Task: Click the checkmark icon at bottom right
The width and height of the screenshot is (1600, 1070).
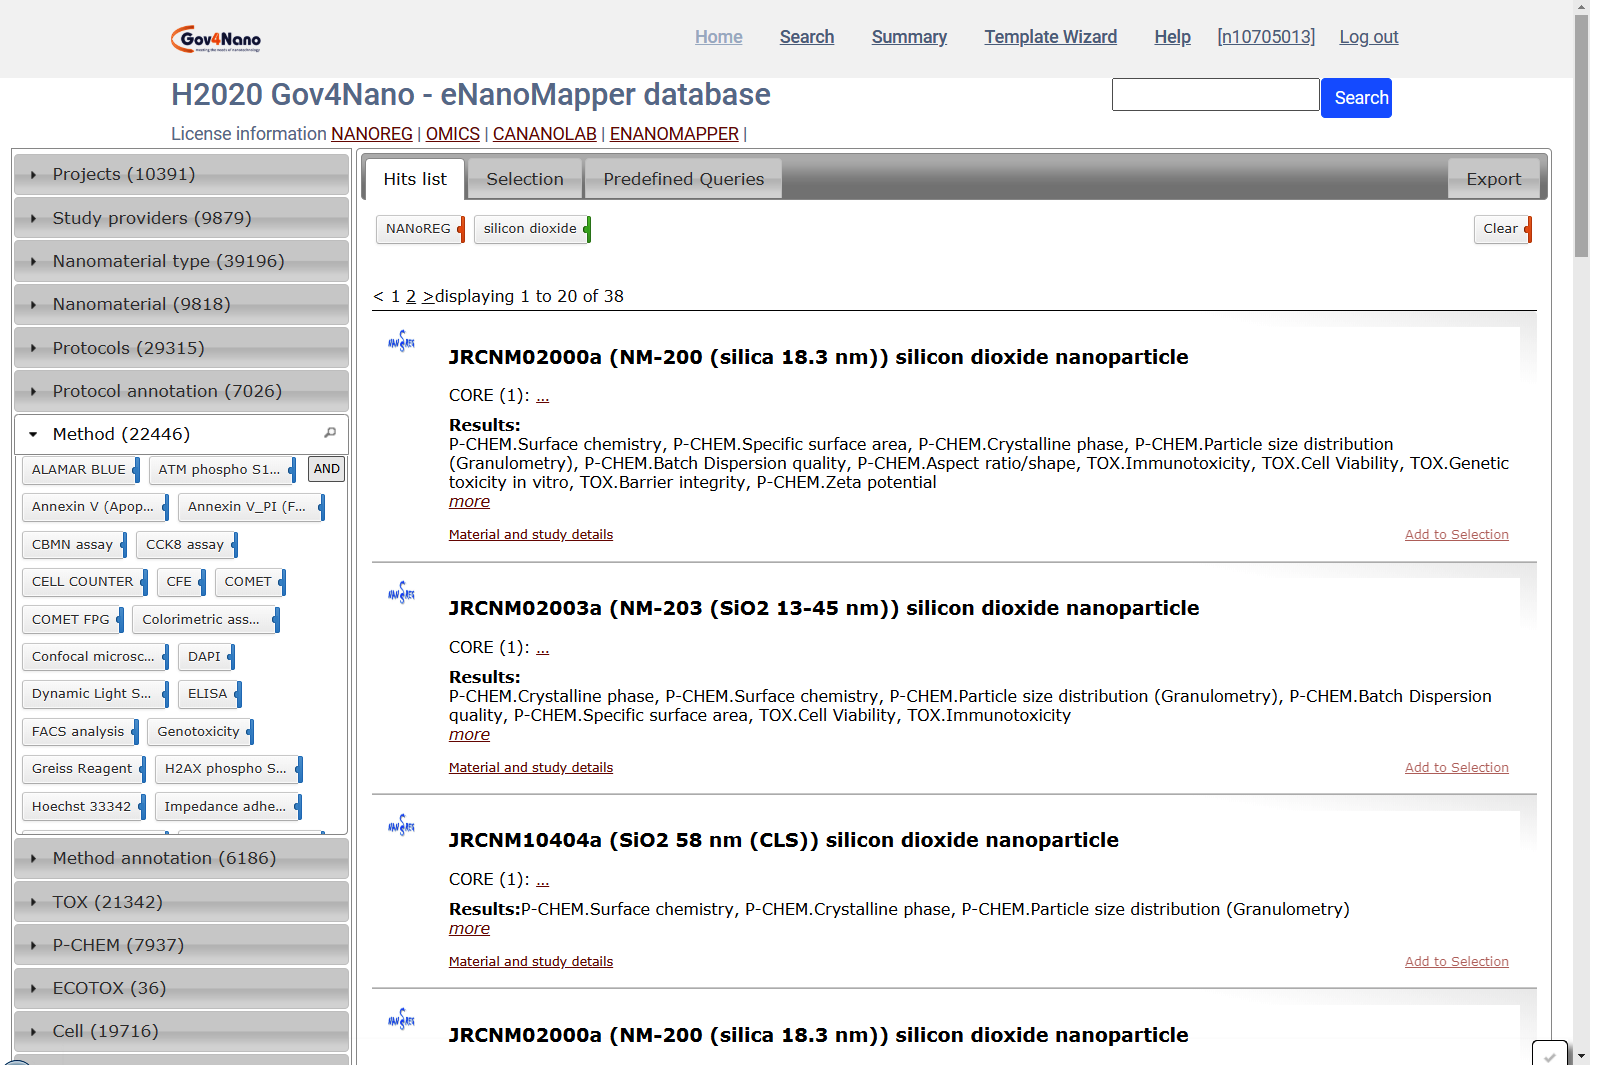Action: (x=1549, y=1055)
